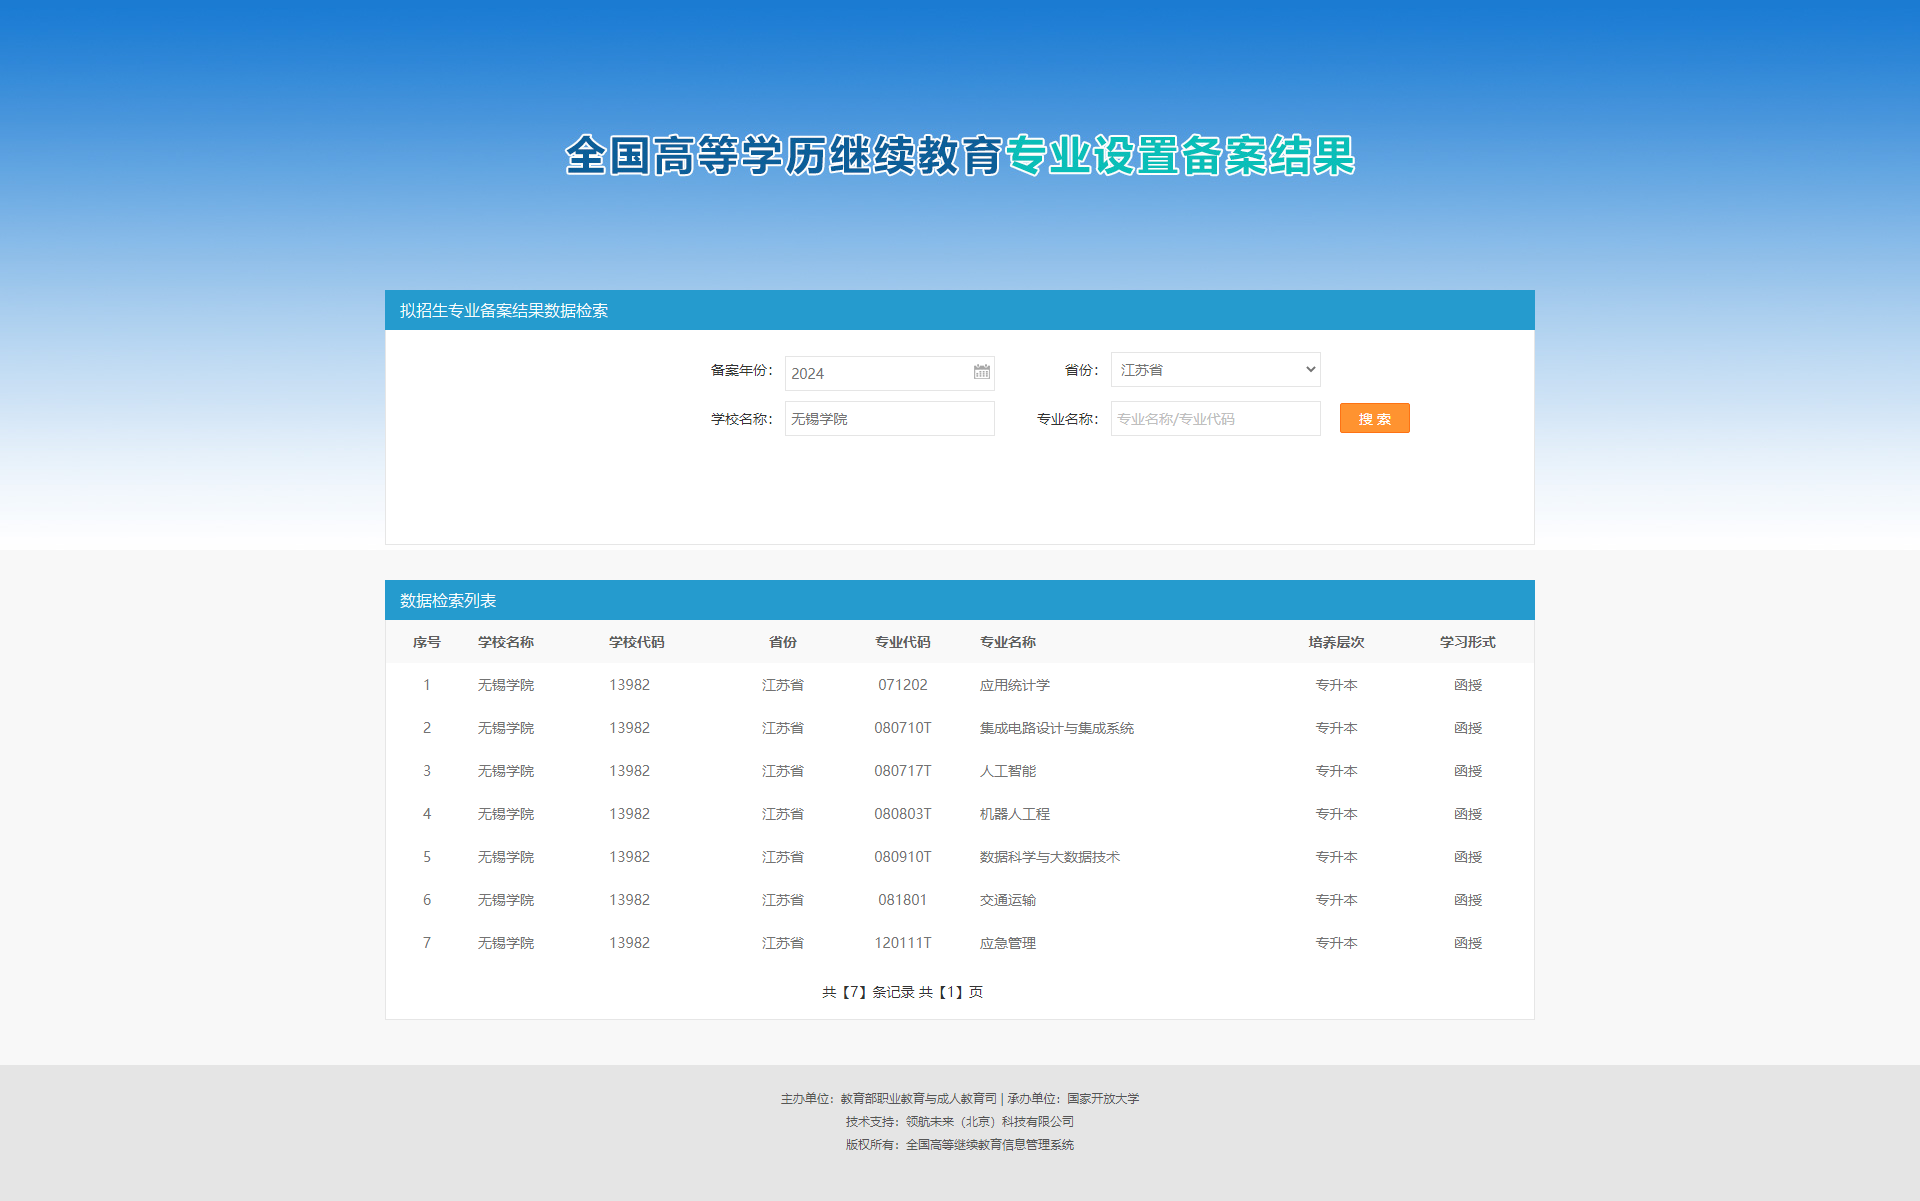The height and width of the screenshot is (1201, 1920).
Task: Select the 集成电路设计与集成系统 major row
Action: [1056, 728]
